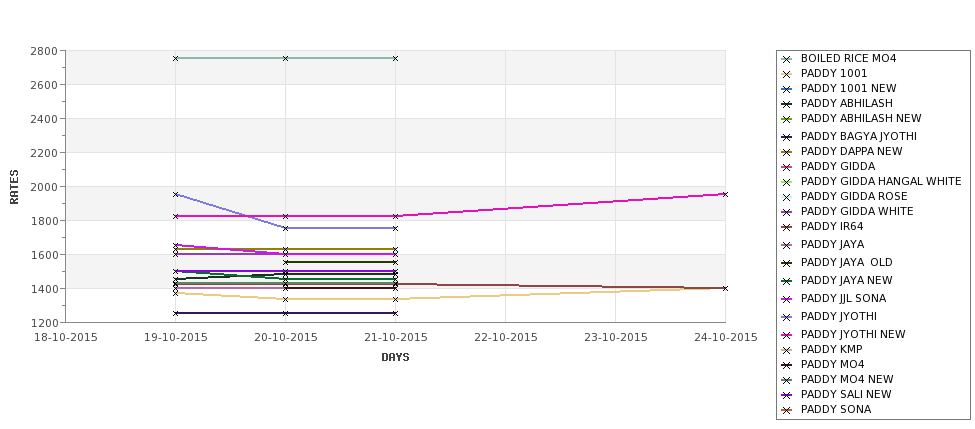Image resolution: width=975 pixels, height=429 pixels.
Task: Select the PADDY KMP legend marker
Action: point(787,350)
